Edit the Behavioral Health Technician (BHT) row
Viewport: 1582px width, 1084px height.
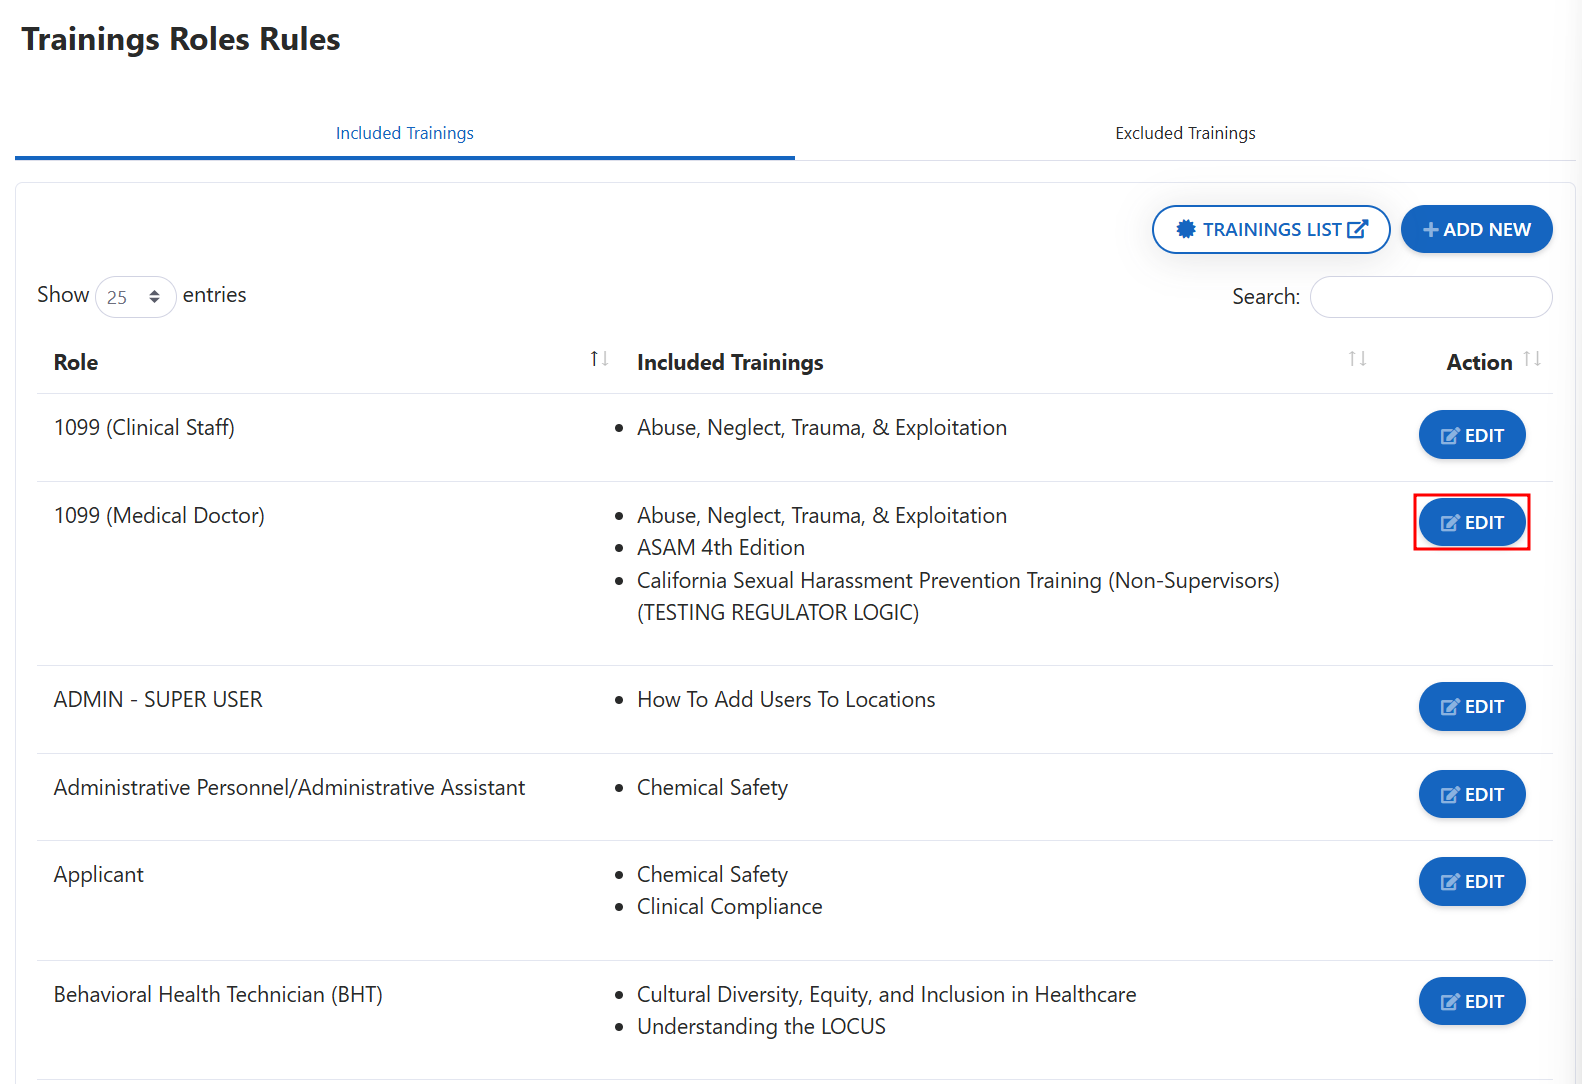pos(1471,1001)
